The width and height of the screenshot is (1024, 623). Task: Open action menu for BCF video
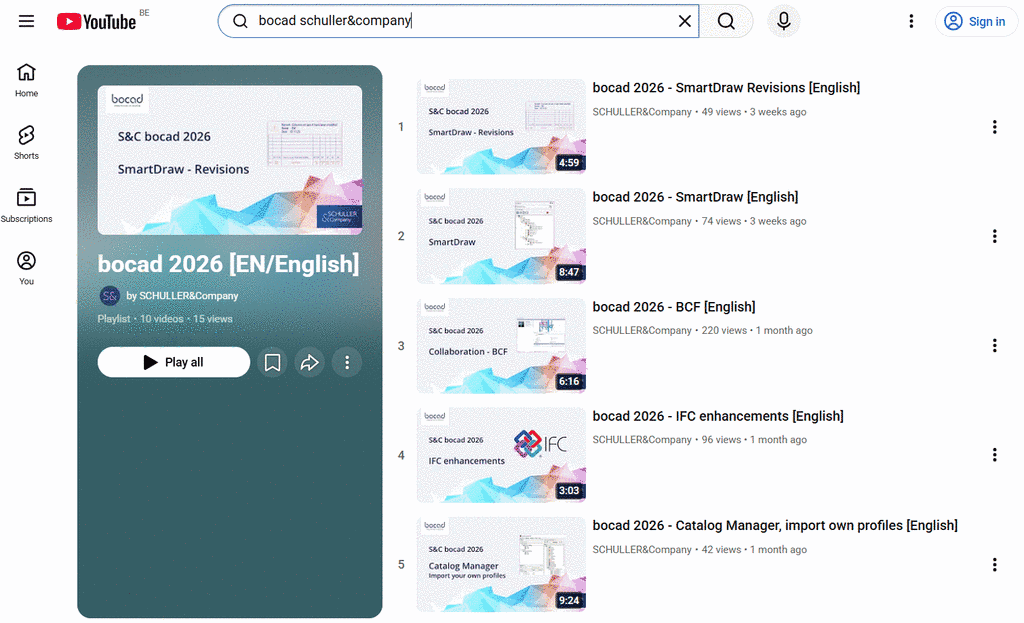tap(994, 346)
